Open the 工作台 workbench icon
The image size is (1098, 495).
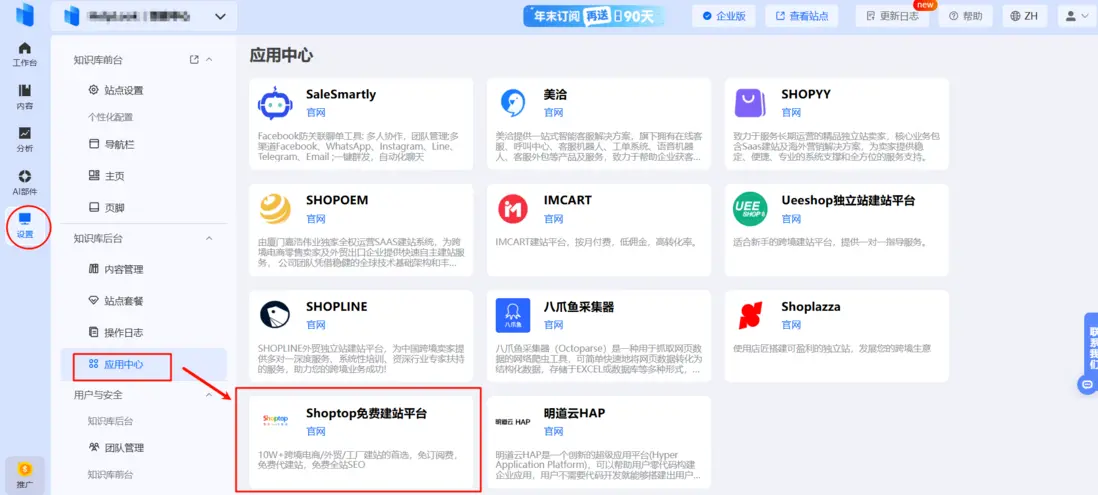(25, 54)
